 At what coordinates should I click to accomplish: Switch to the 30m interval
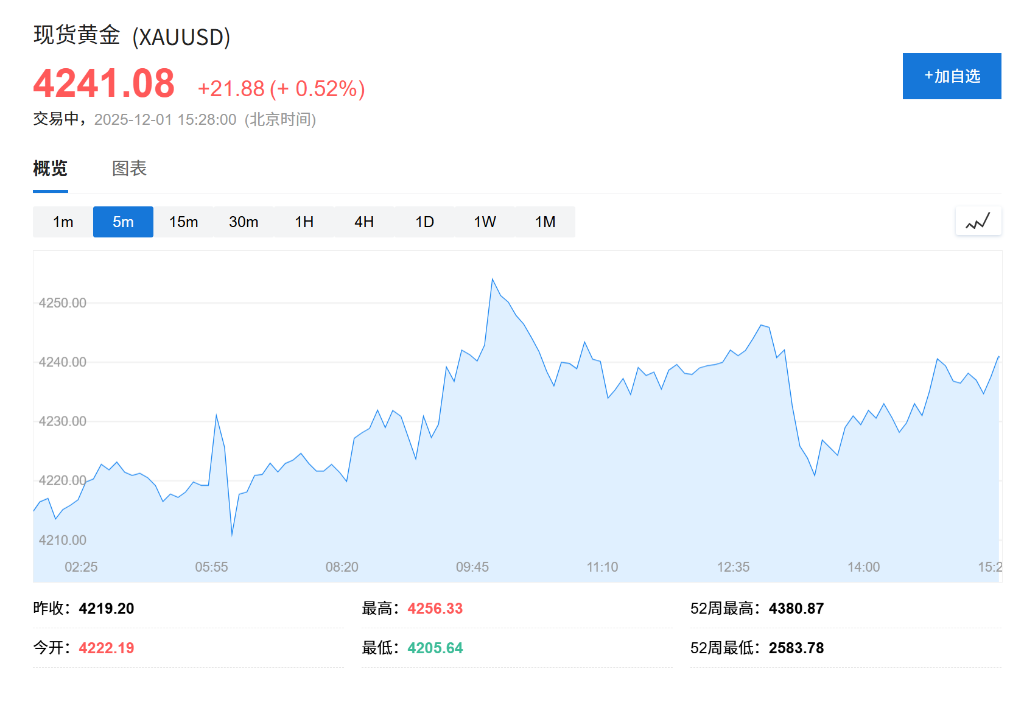[x=243, y=221]
